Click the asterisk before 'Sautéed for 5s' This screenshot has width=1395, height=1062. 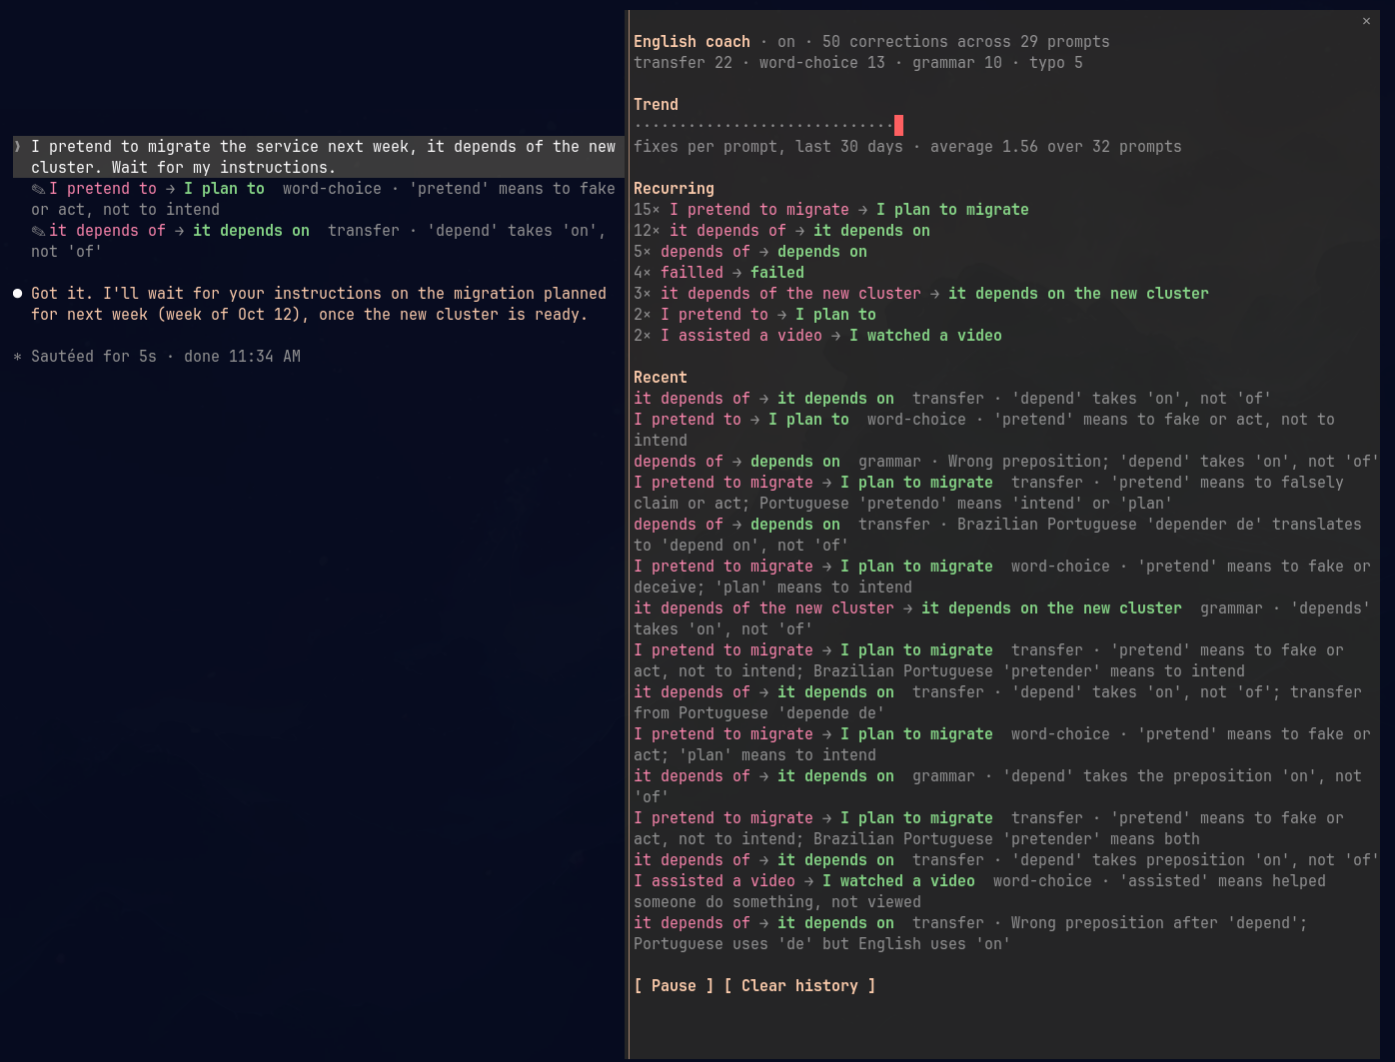click(x=18, y=357)
